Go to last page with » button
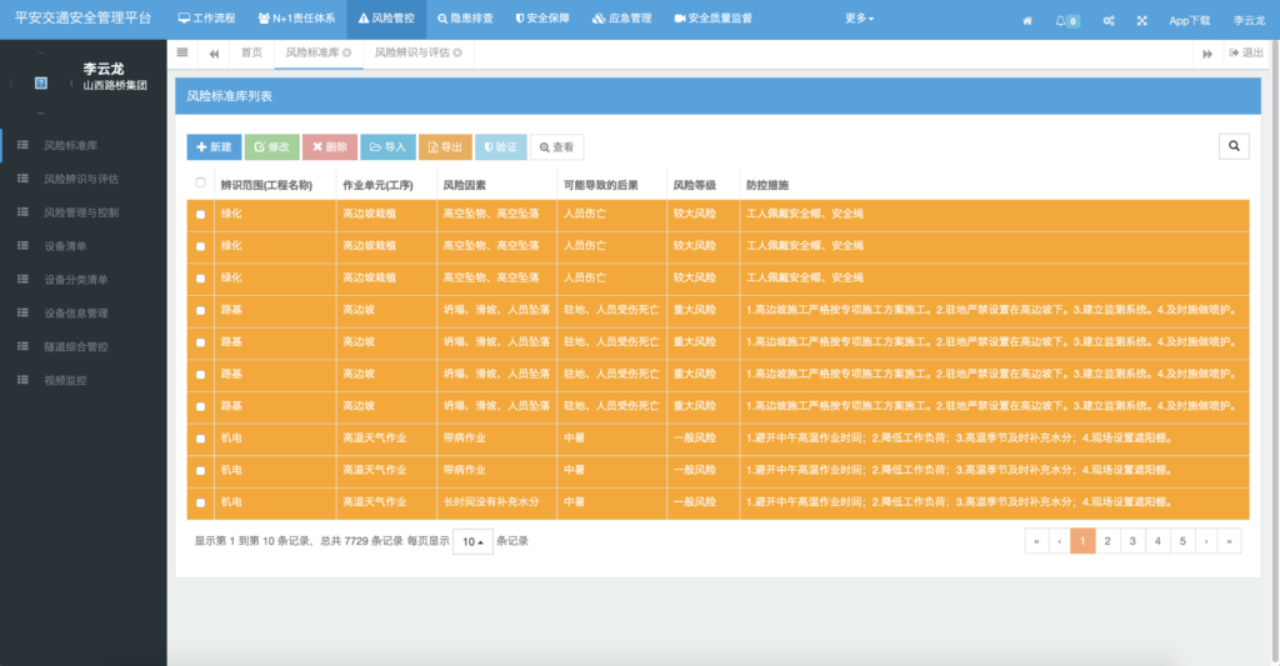The height and width of the screenshot is (666, 1280). (1230, 541)
